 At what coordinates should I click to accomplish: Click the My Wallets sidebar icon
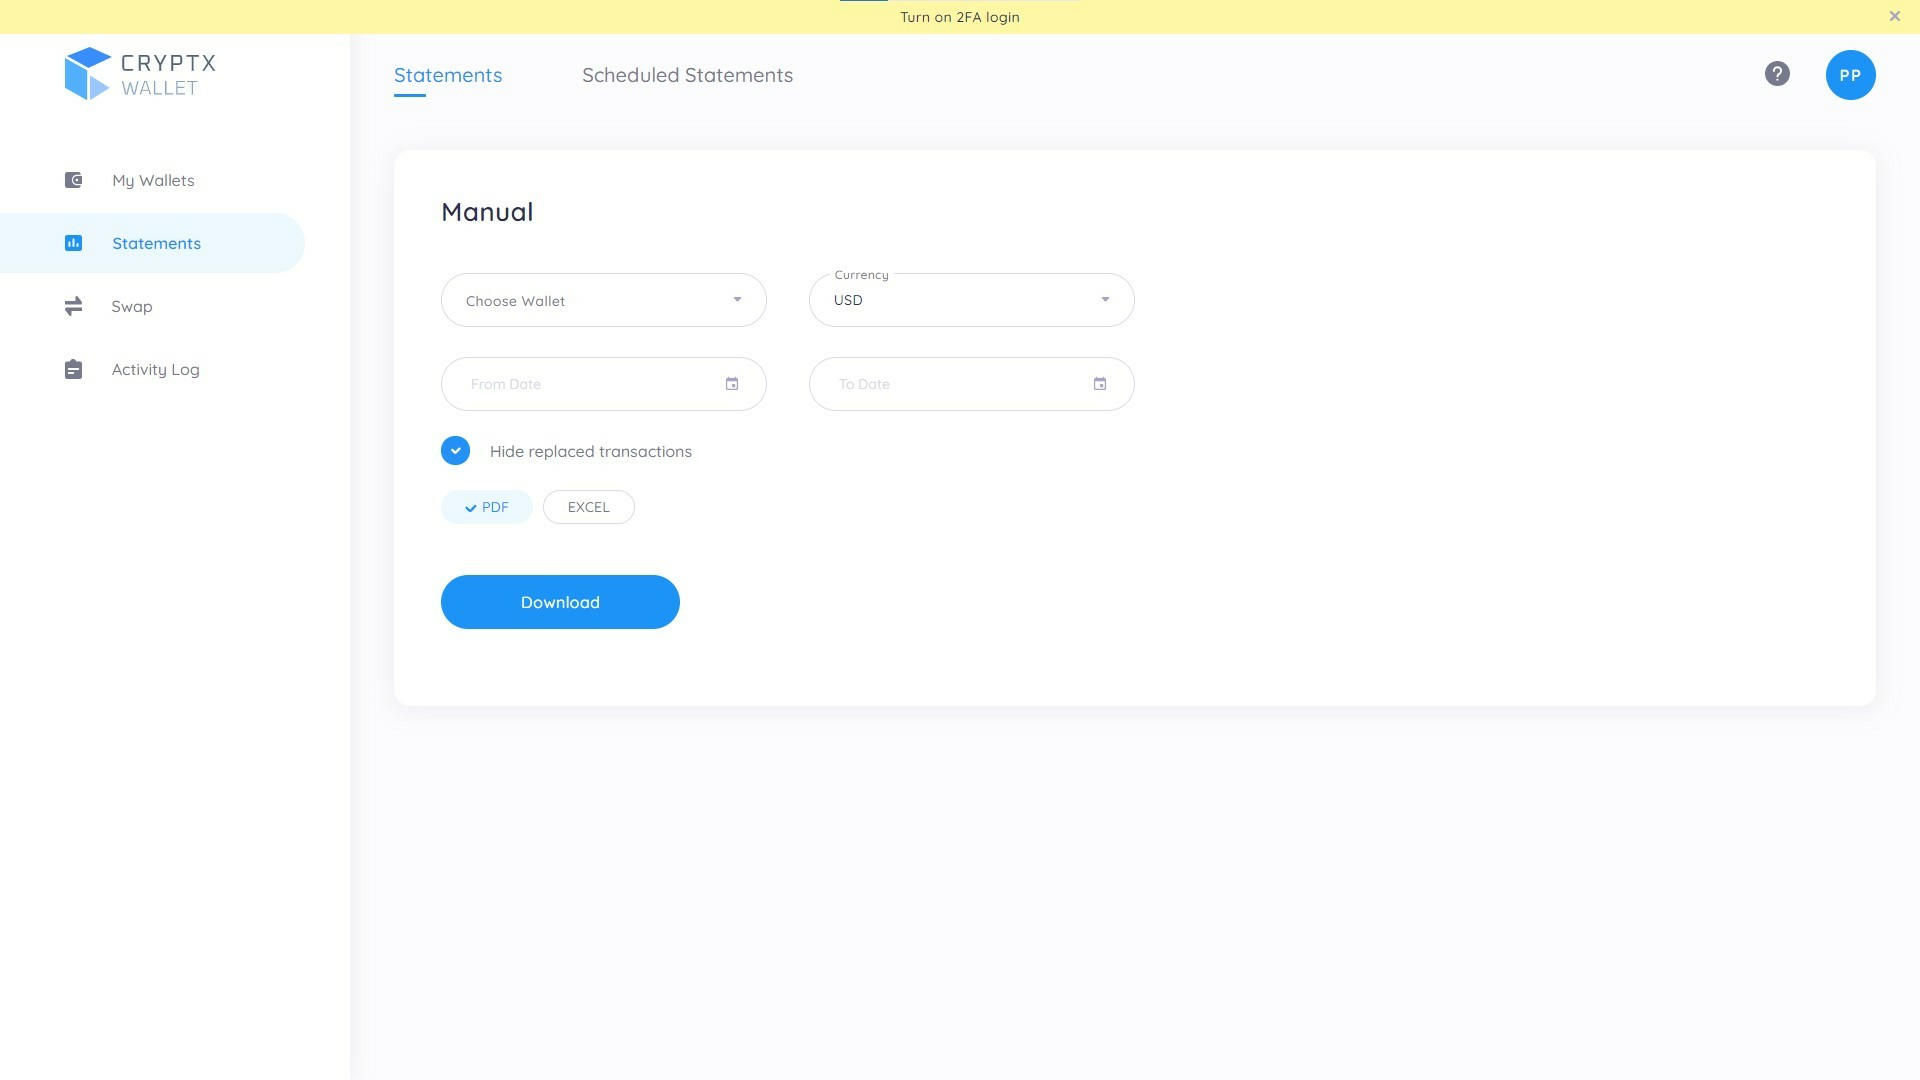pyautogui.click(x=74, y=179)
